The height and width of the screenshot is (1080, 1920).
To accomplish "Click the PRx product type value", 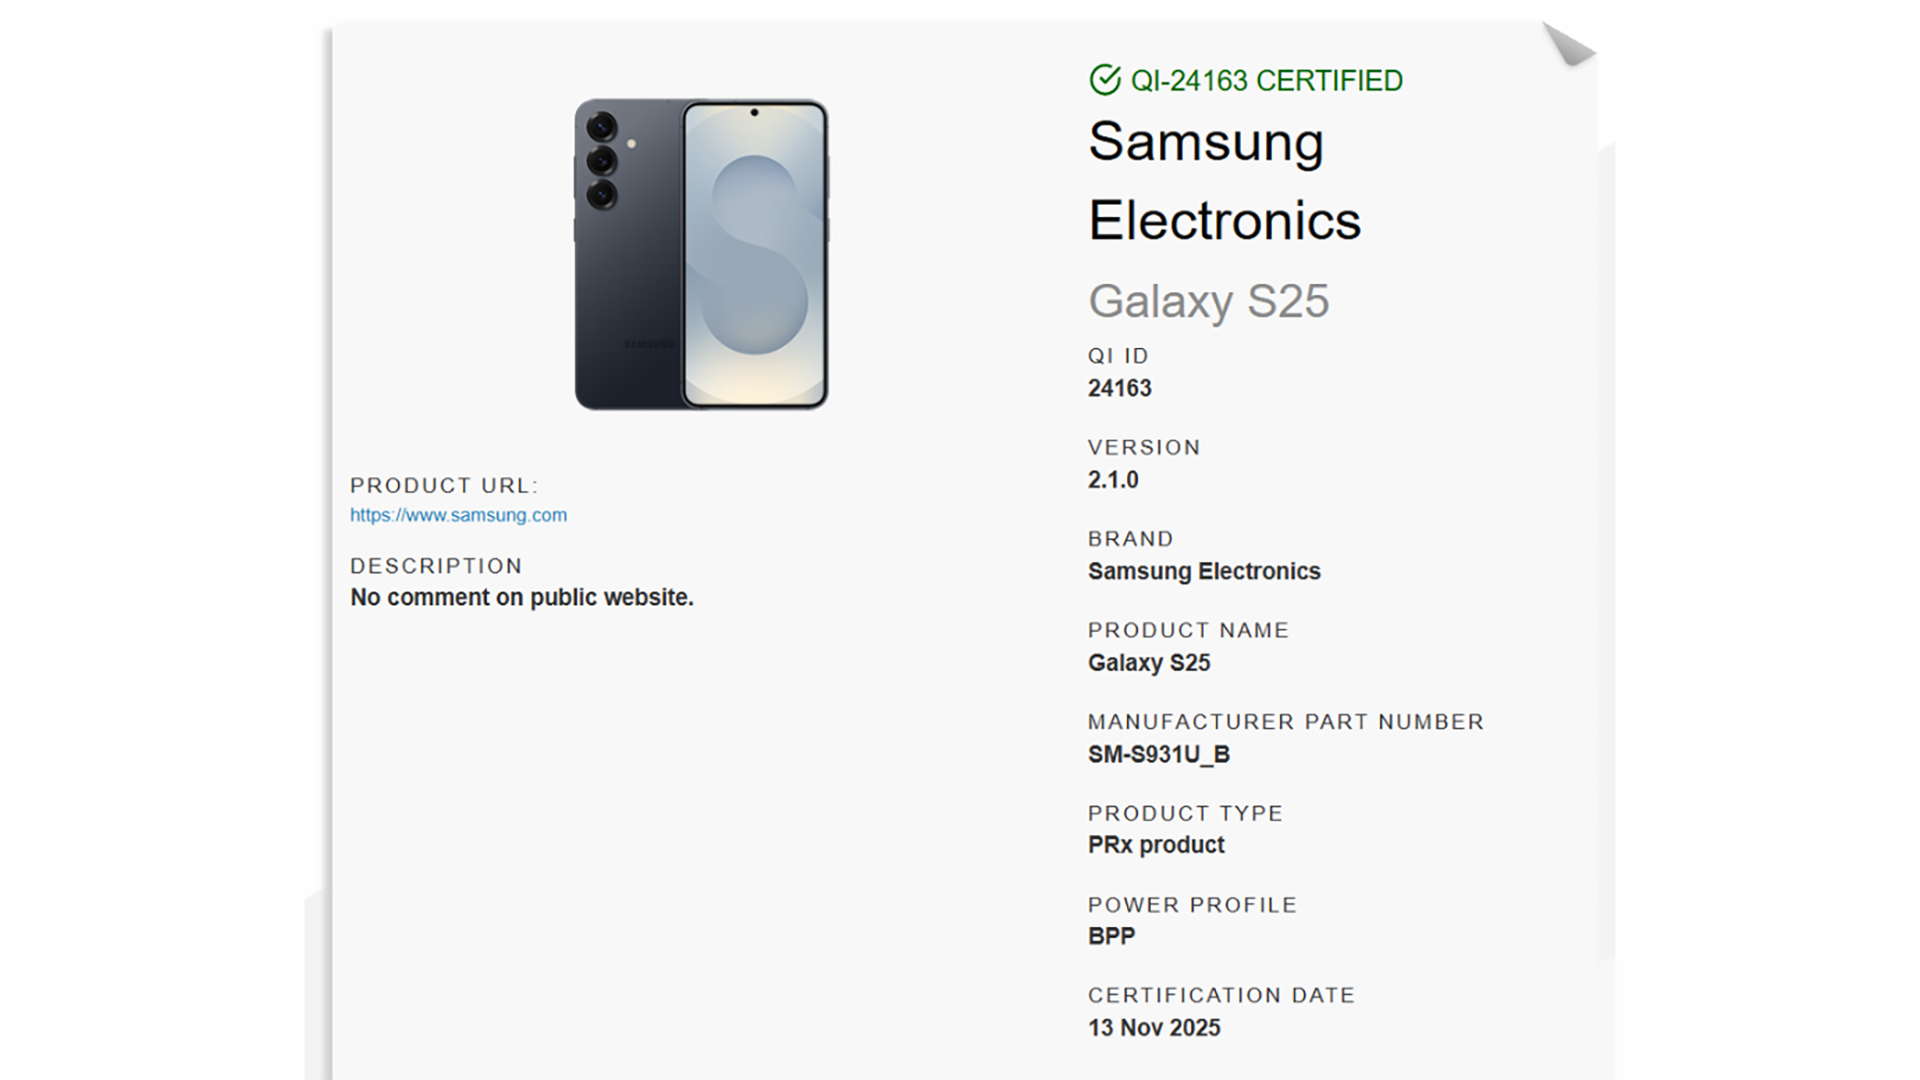I will 1156,845.
